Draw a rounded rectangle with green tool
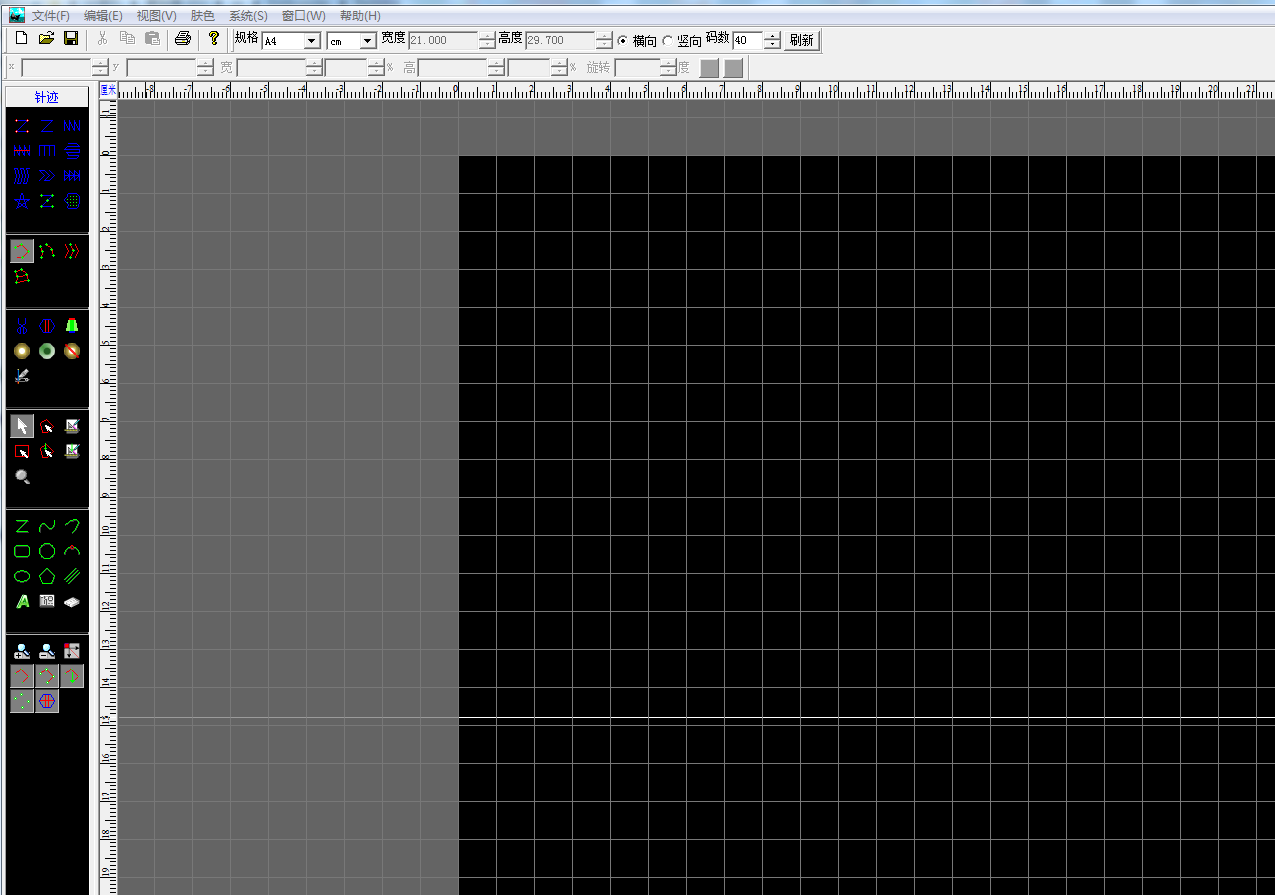 click(x=22, y=551)
